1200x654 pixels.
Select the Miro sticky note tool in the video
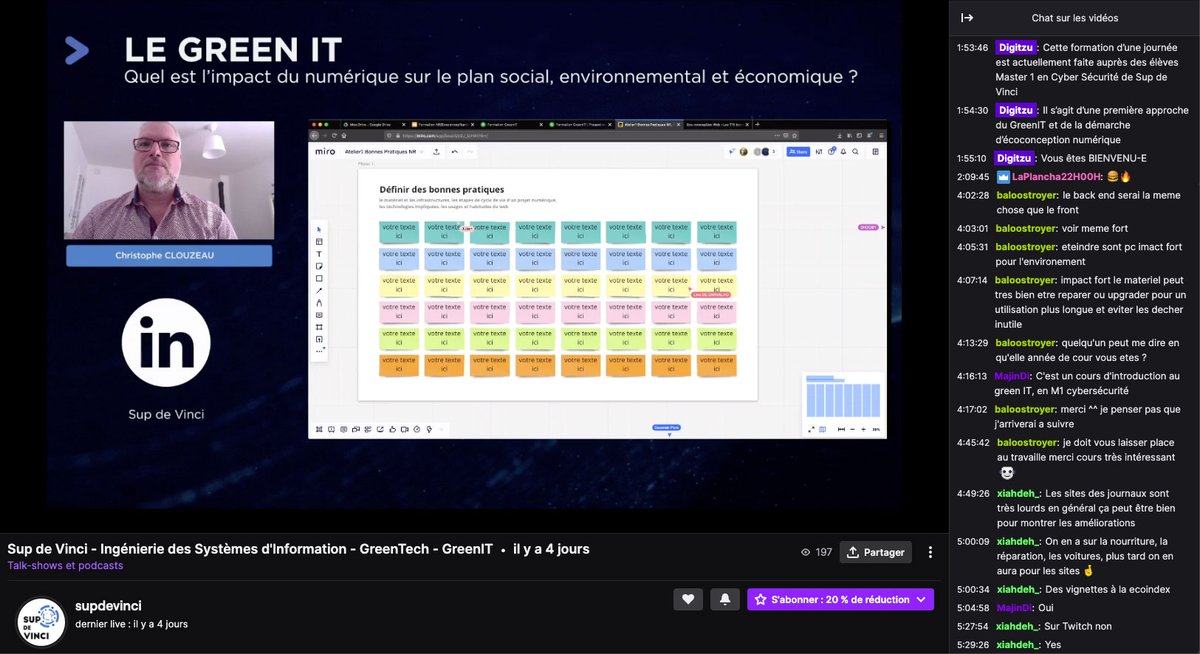[x=320, y=266]
